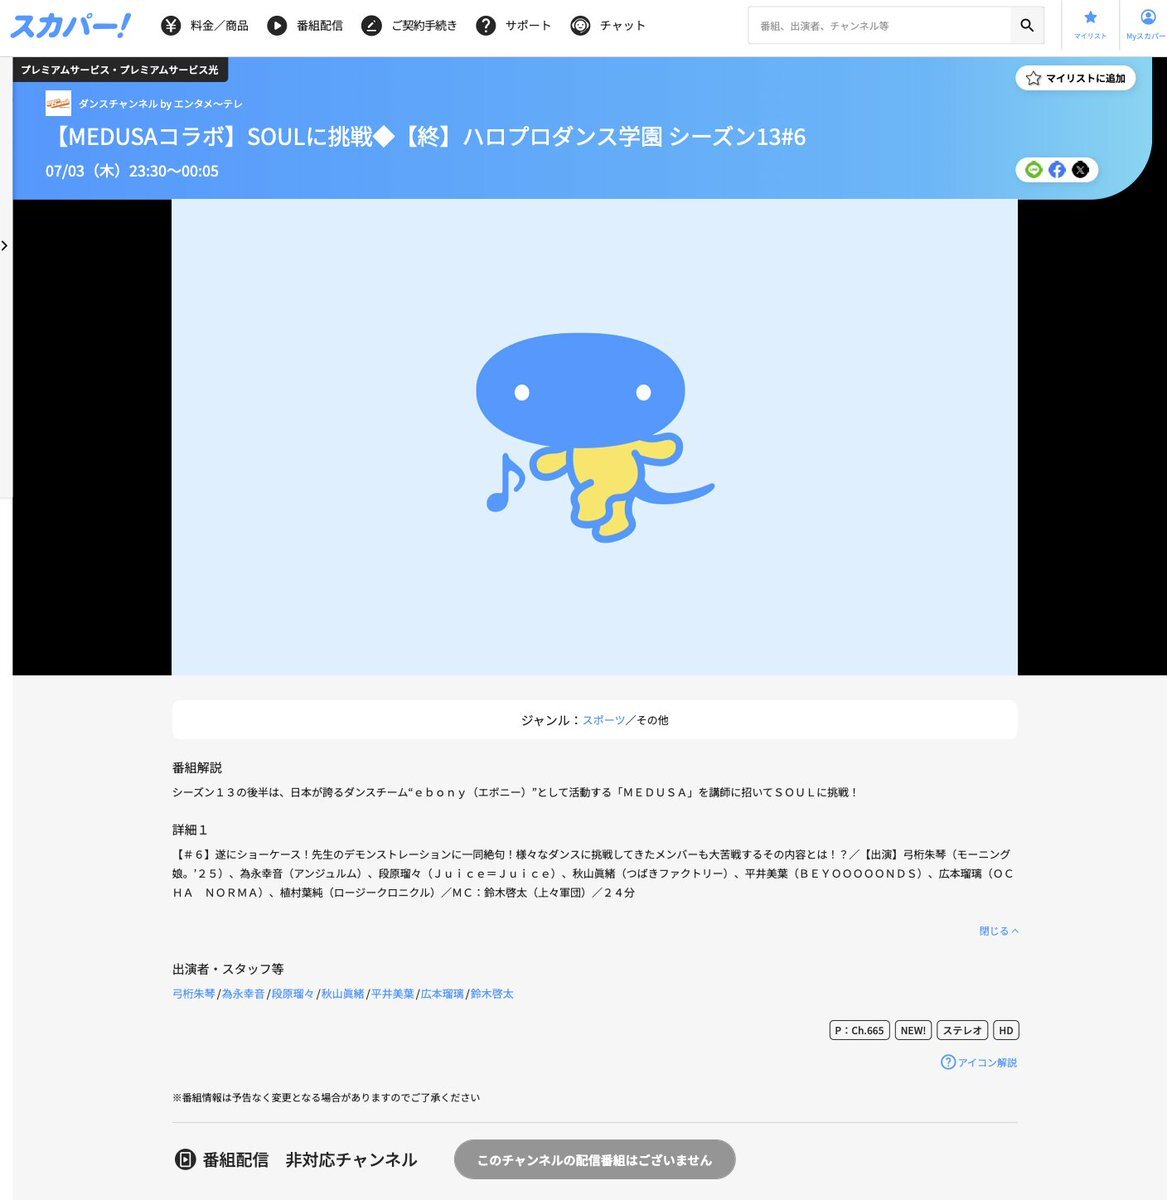This screenshot has height=1200, width=1167.
Task: Click the 番組配信 section play icon
Action: click(x=184, y=1160)
